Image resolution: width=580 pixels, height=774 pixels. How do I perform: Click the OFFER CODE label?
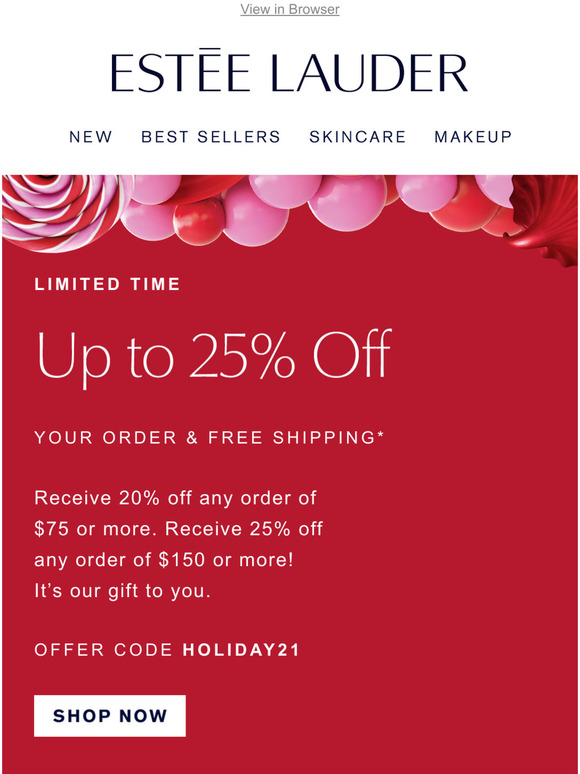[x=104, y=650]
